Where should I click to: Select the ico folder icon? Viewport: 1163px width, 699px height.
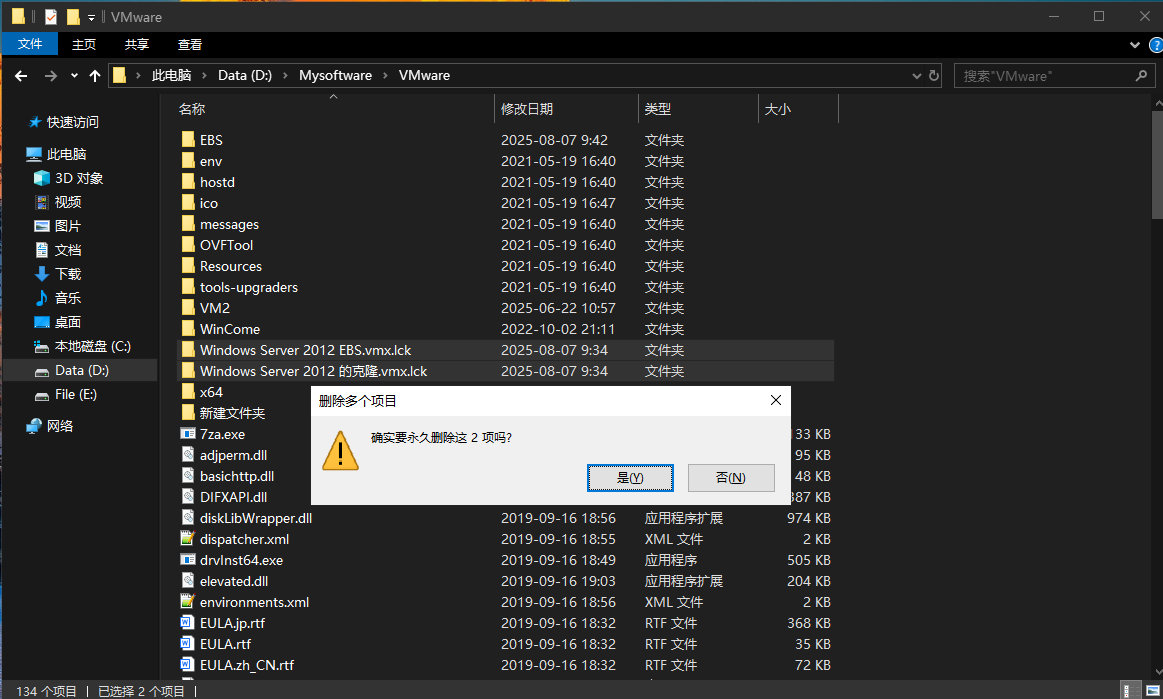point(188,203)
